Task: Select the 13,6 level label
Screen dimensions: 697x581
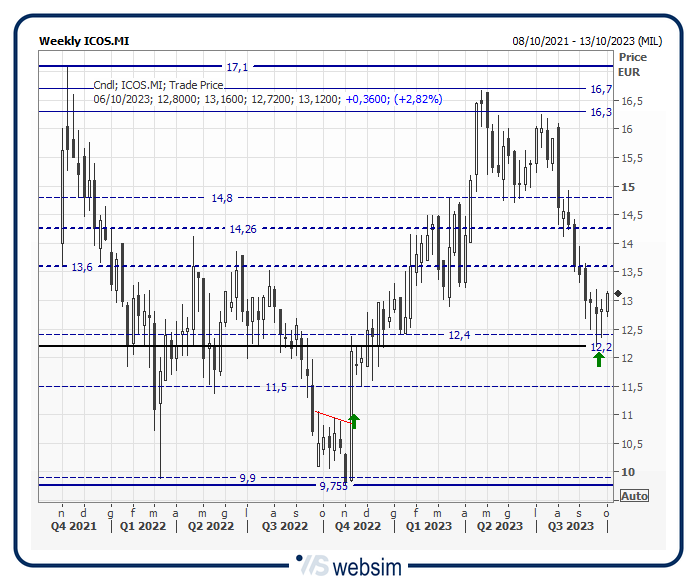Action: click(82, 267)
